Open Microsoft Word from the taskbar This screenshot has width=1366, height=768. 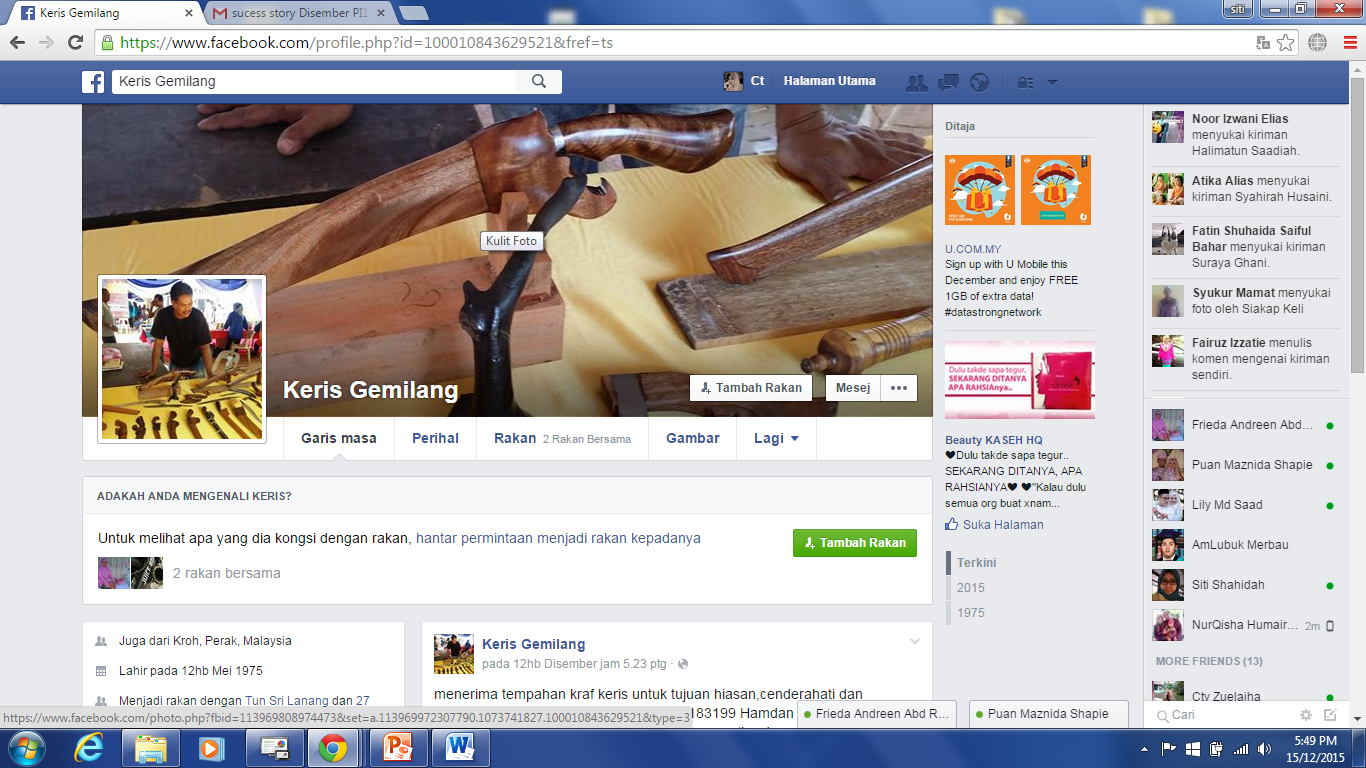pyautogui.click(x=461, y=747)
